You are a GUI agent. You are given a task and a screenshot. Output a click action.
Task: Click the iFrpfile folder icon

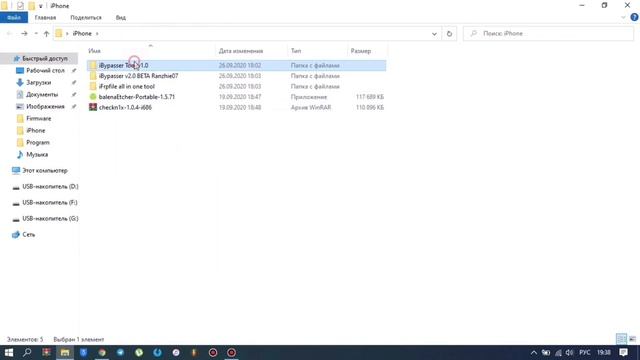click(x=93, y=87)
